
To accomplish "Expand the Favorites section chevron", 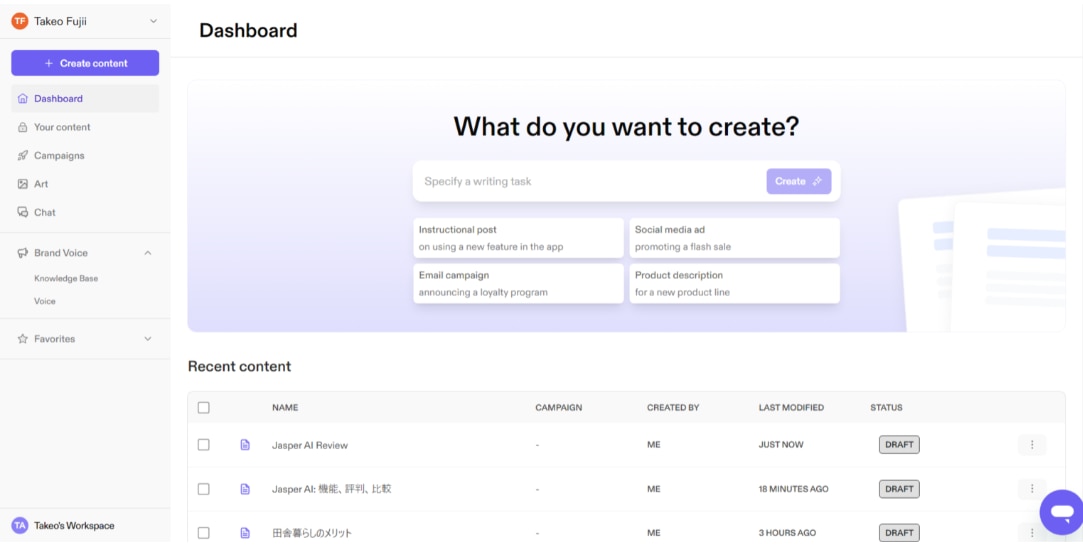I will 148,338.
